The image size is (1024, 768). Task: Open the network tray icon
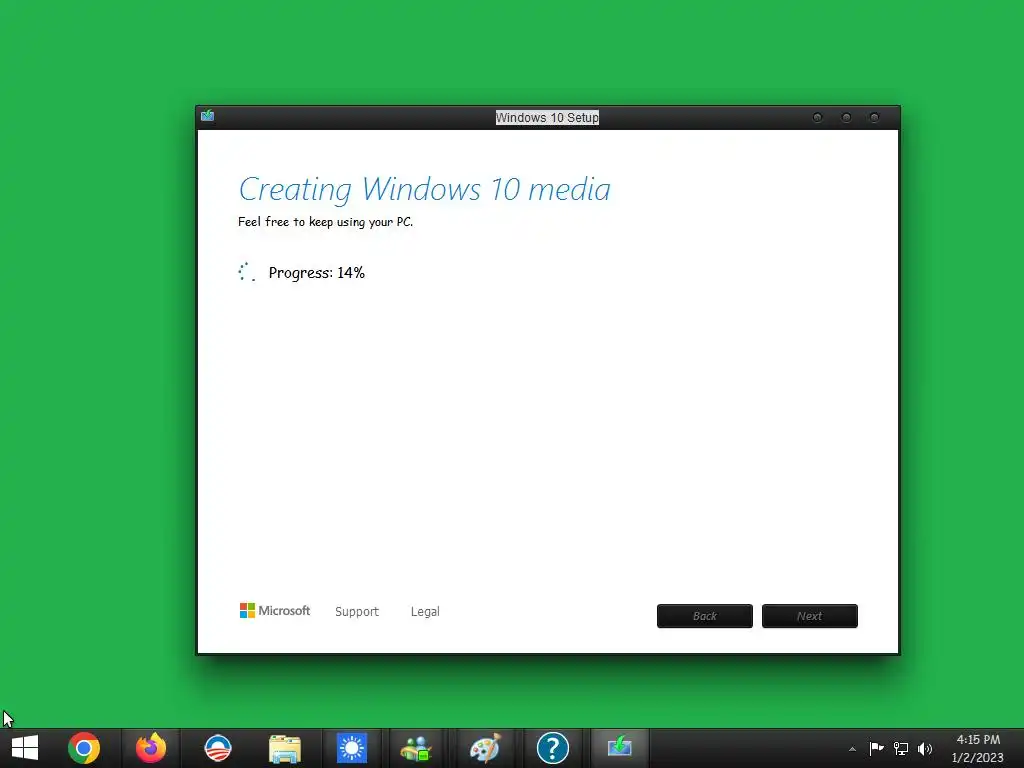click(901, 748)
